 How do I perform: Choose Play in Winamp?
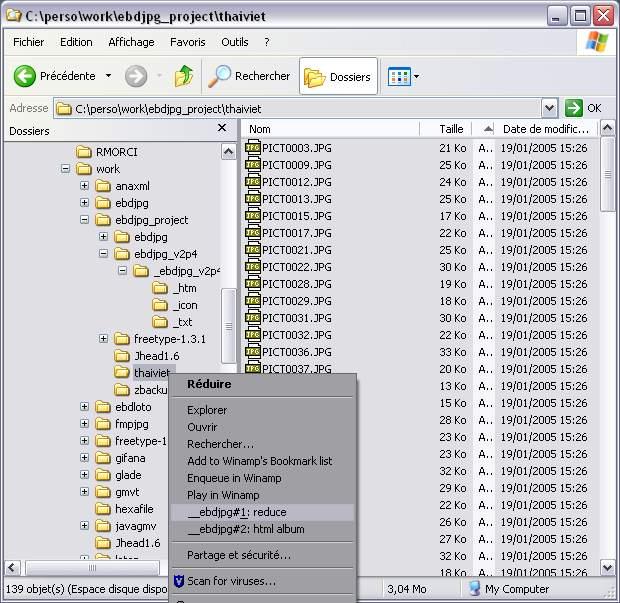click(x=263, y=495)
